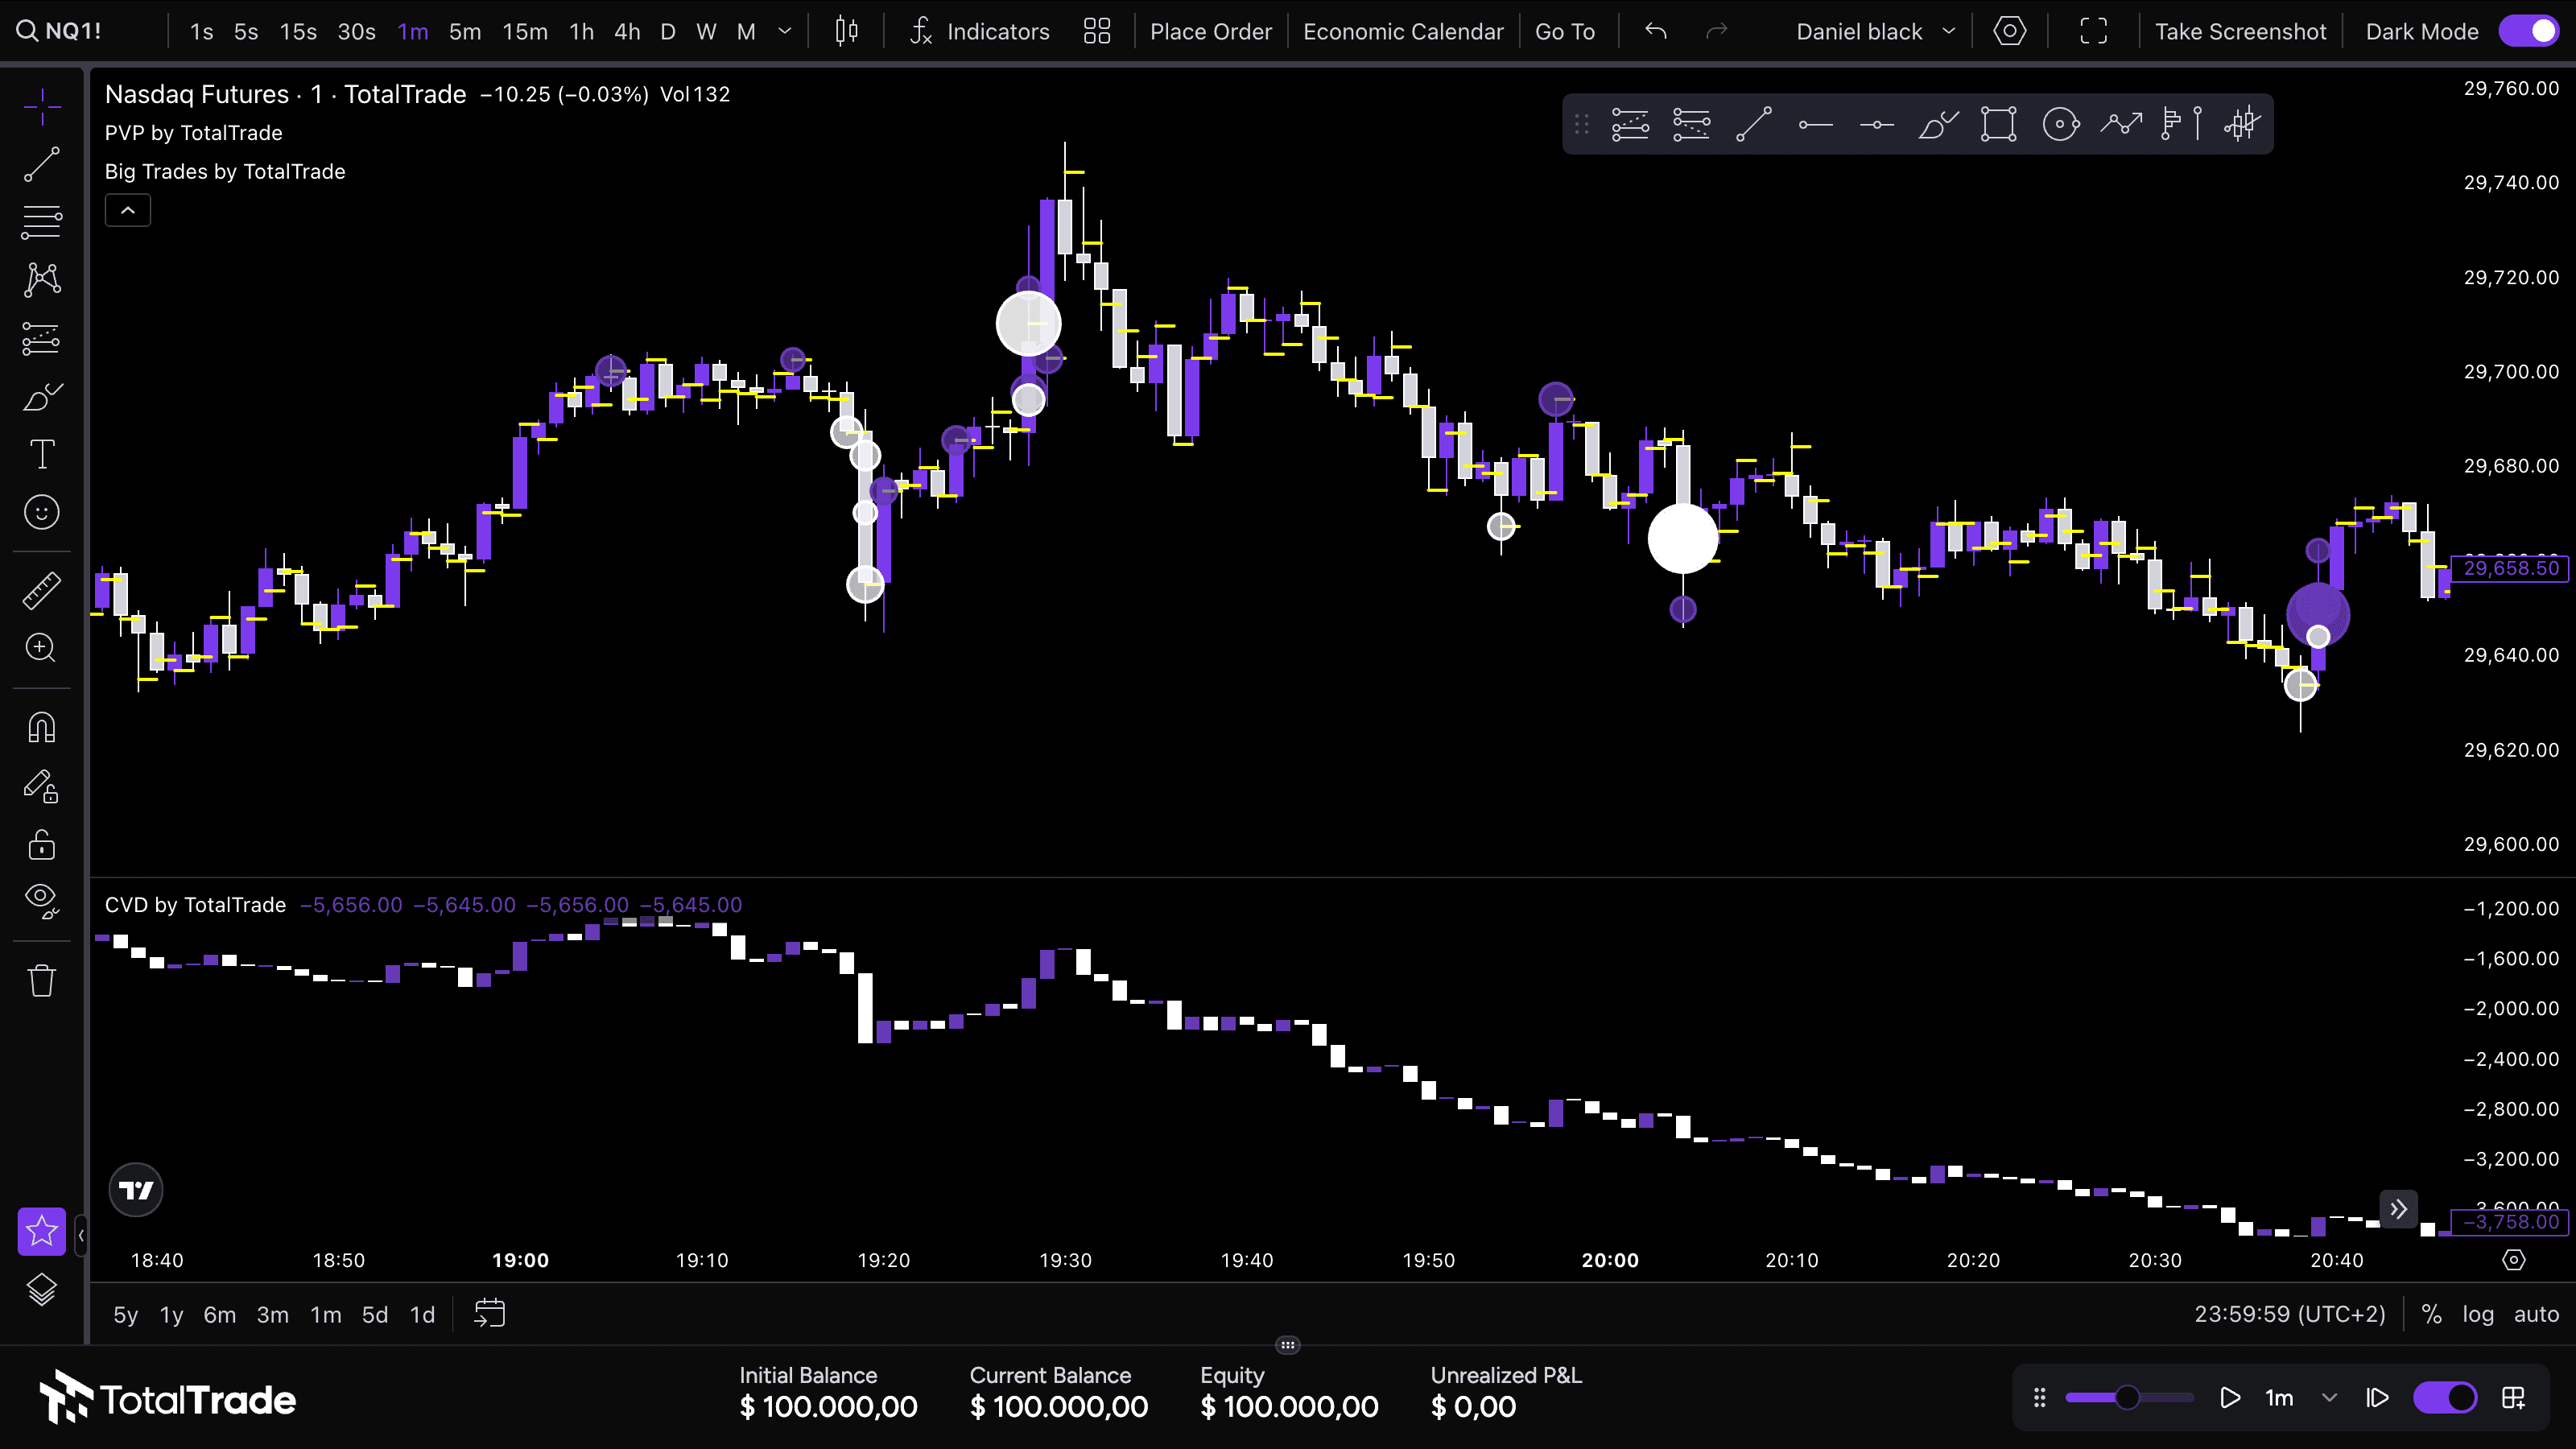Select the brush drawing tool in left sidebar
Screen dimensions: 2576x1449
(x=42, y=397)
